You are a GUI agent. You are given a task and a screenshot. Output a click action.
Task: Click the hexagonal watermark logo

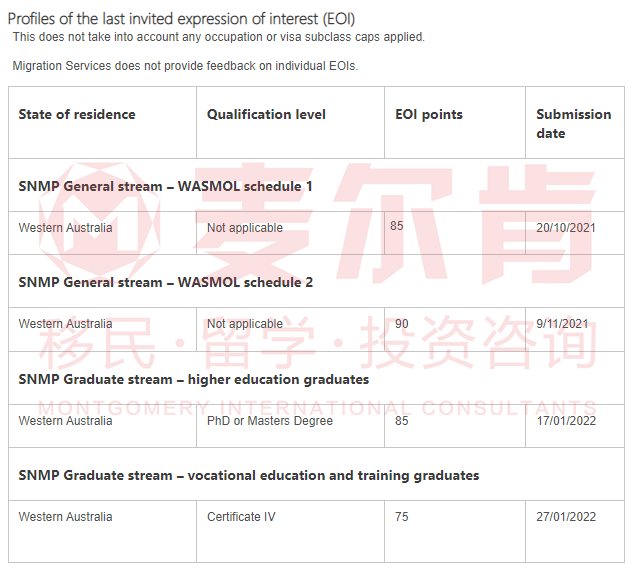[100, 220]
